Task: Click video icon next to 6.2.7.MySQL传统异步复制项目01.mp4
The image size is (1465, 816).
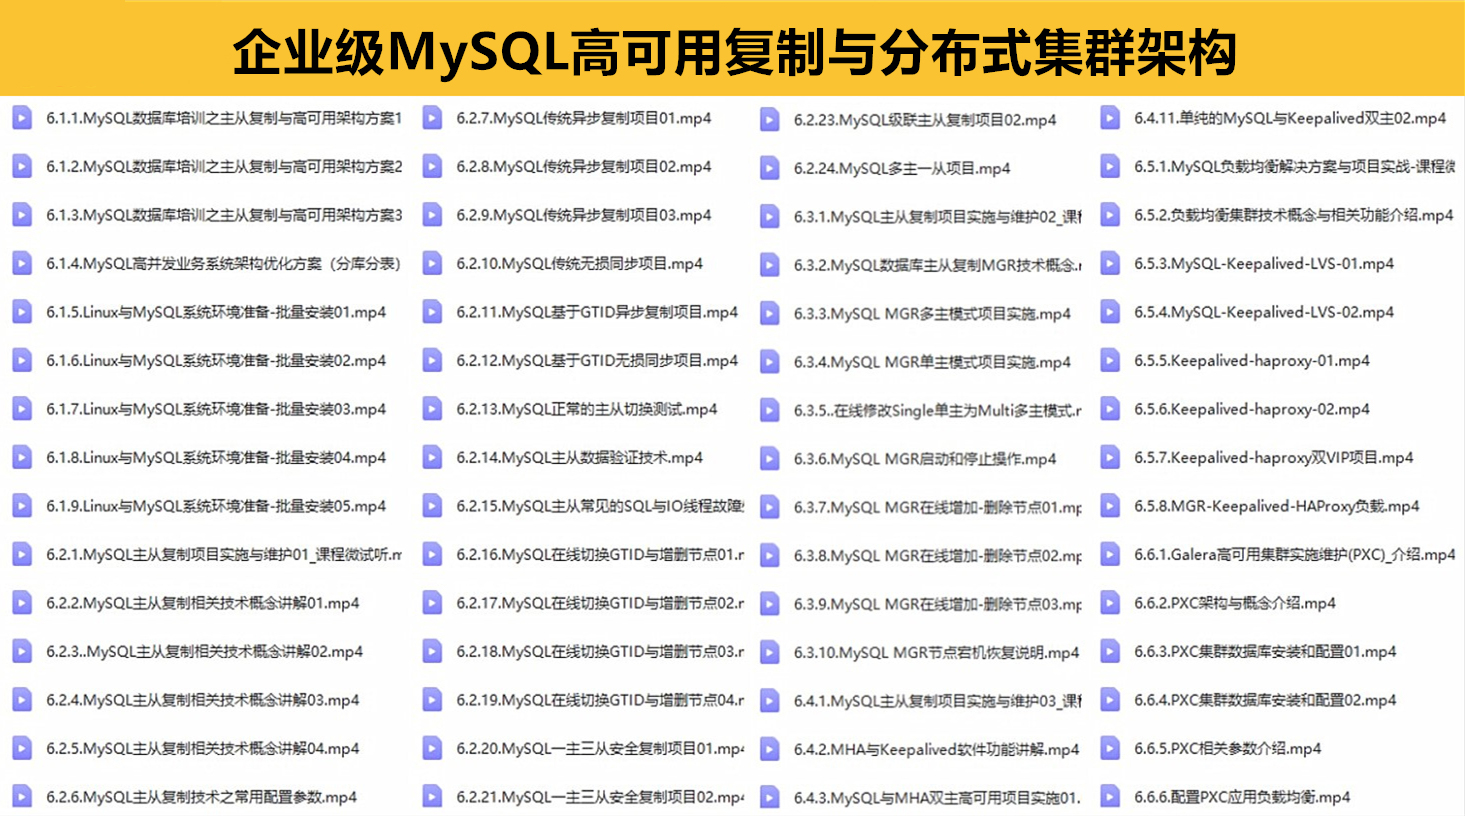Action: click(x=432, y=118)
